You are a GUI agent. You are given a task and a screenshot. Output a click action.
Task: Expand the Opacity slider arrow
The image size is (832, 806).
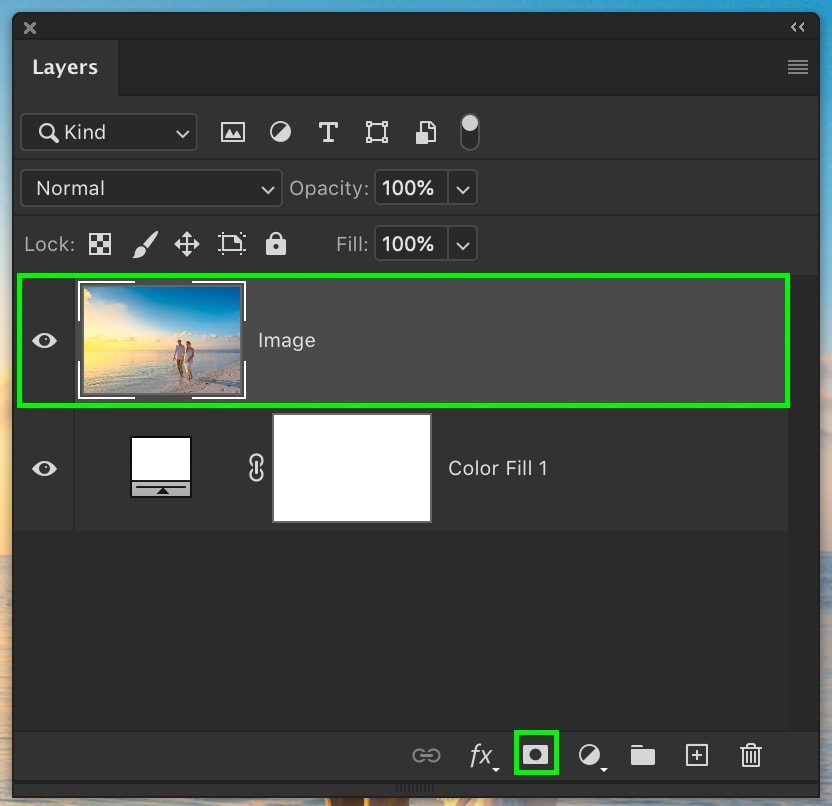point(463,188)
